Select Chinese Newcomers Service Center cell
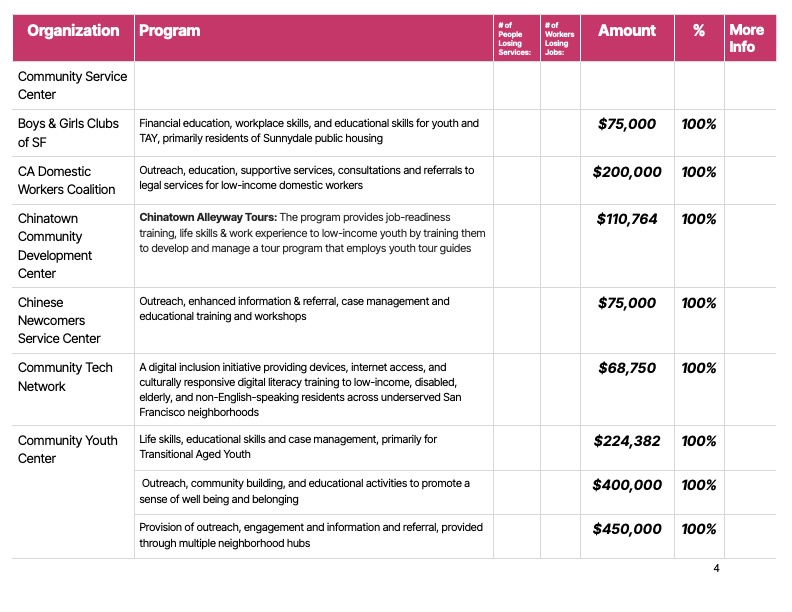Image resolution: width=792 pixels, height=612 pixels. point(59,320)
